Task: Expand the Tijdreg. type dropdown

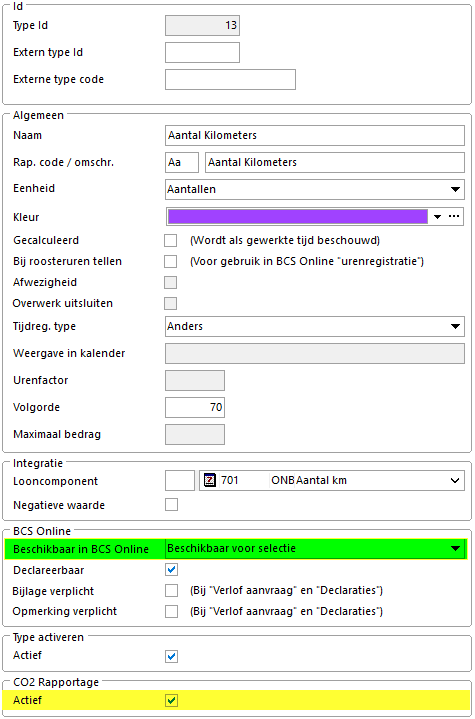Action: click(315, 326)
